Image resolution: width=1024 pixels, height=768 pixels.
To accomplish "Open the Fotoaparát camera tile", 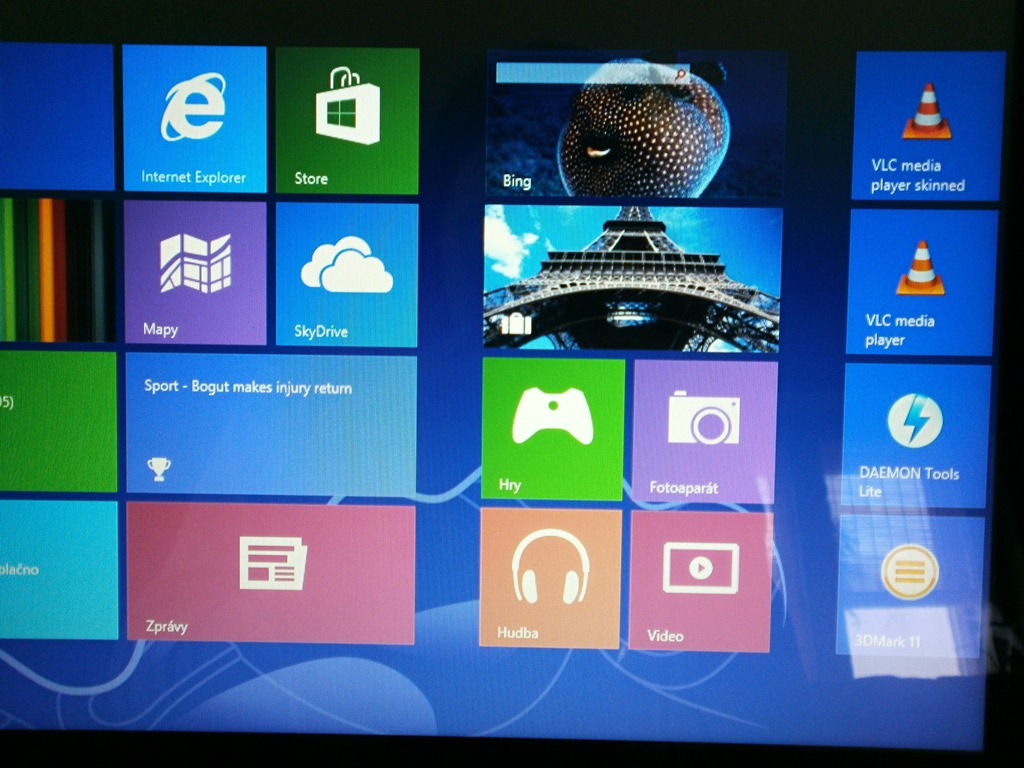I will point(704,431).
